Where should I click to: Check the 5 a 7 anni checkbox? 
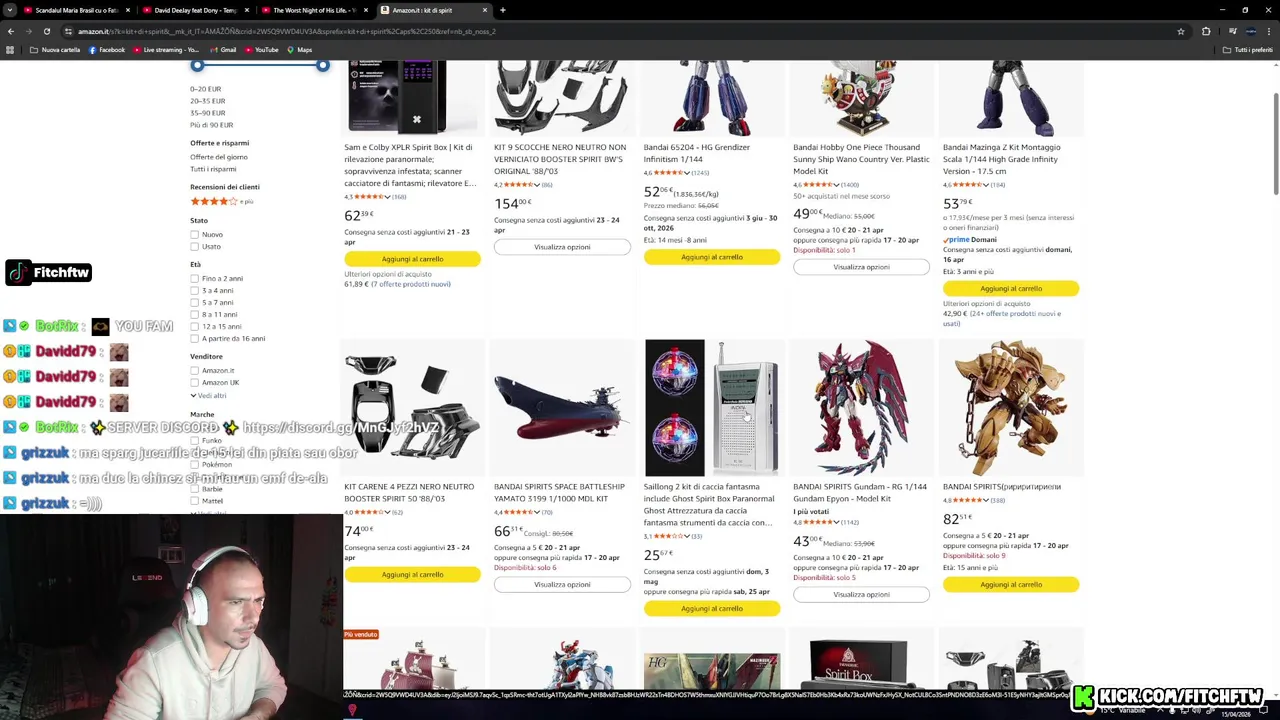194,302
